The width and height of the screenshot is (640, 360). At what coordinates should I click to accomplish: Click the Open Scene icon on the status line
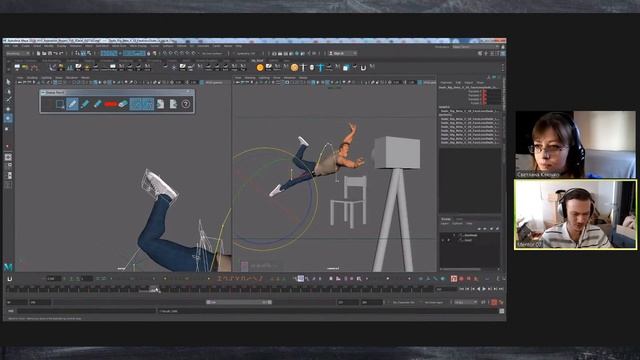44,53
